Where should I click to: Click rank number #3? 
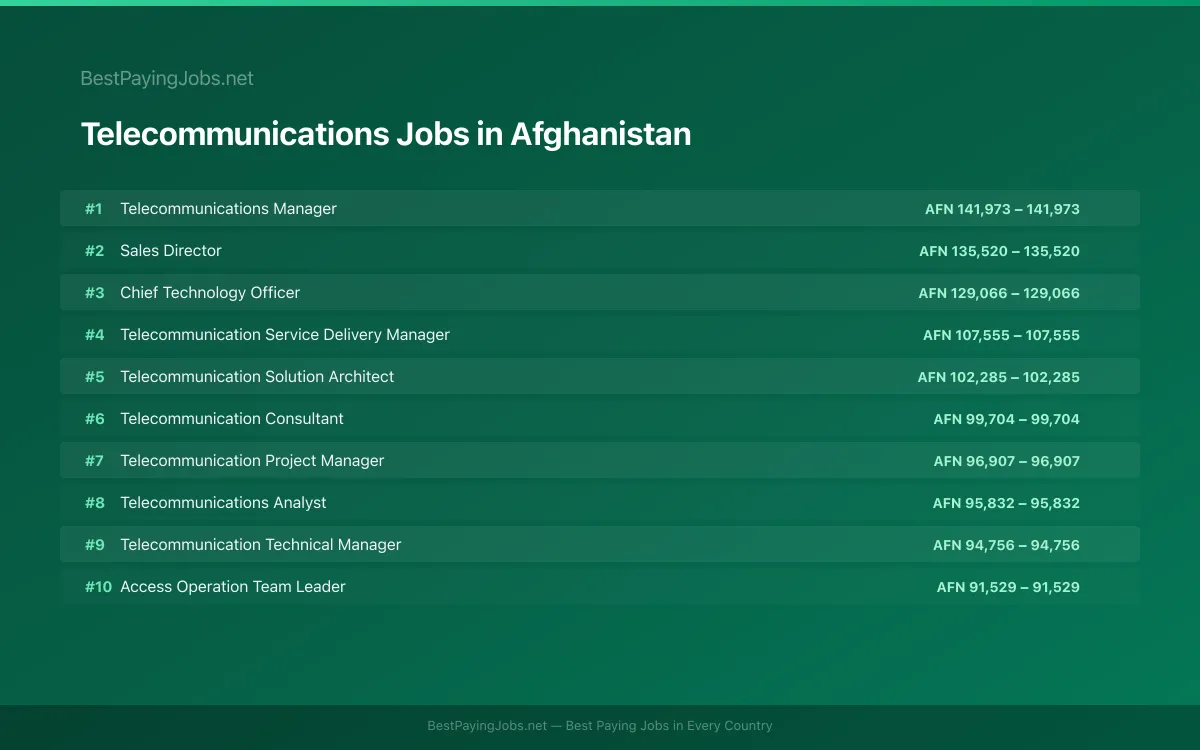pyautogui.click(x=94, y=293)
